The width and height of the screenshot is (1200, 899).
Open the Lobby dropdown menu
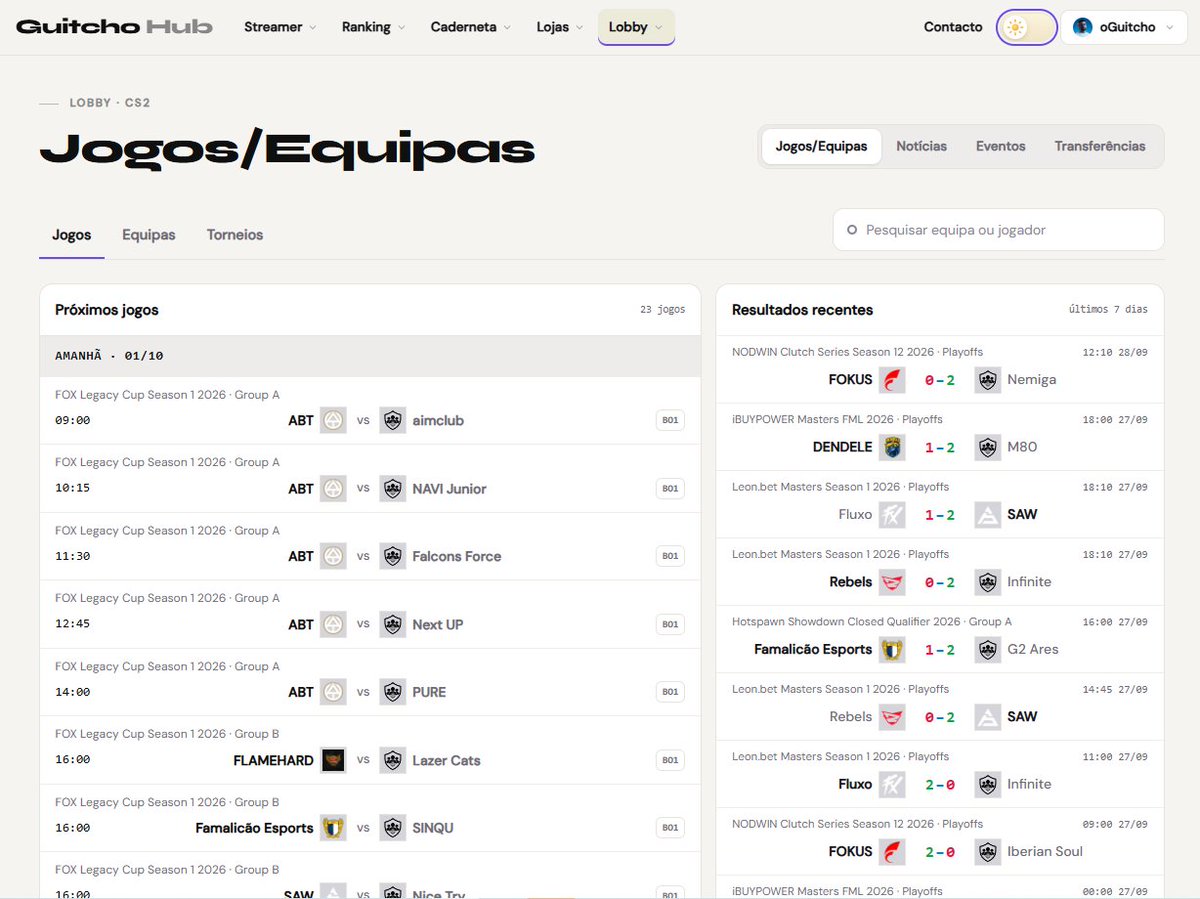(x=636, y=27)
